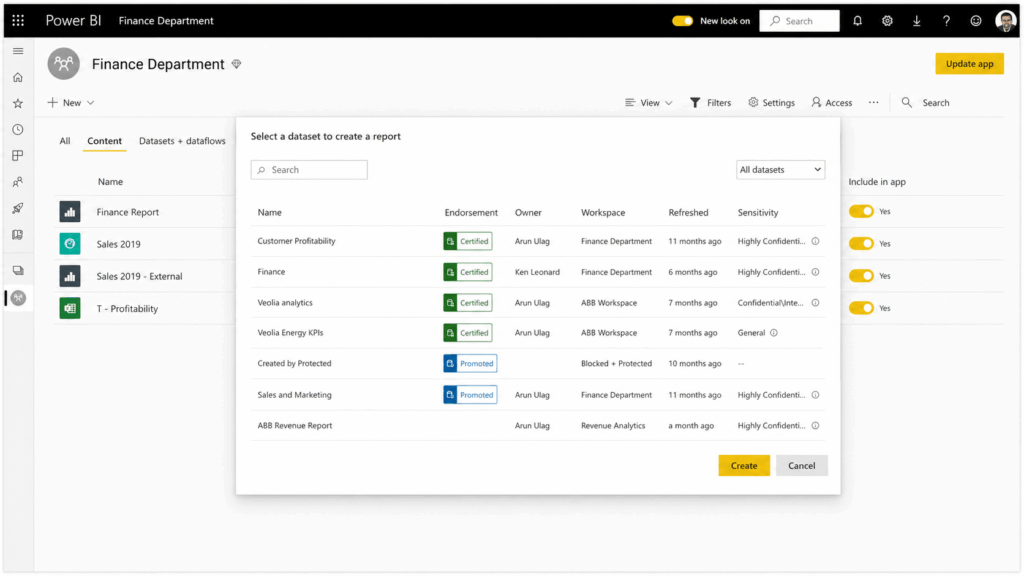
Task: Click Promoted badge on Created by Protected
Action: [x=470, y=363]
